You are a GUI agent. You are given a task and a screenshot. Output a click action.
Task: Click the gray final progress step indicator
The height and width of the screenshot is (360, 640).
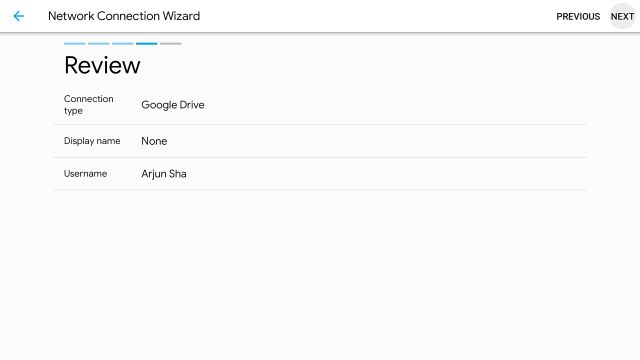(x=171, y=44)
